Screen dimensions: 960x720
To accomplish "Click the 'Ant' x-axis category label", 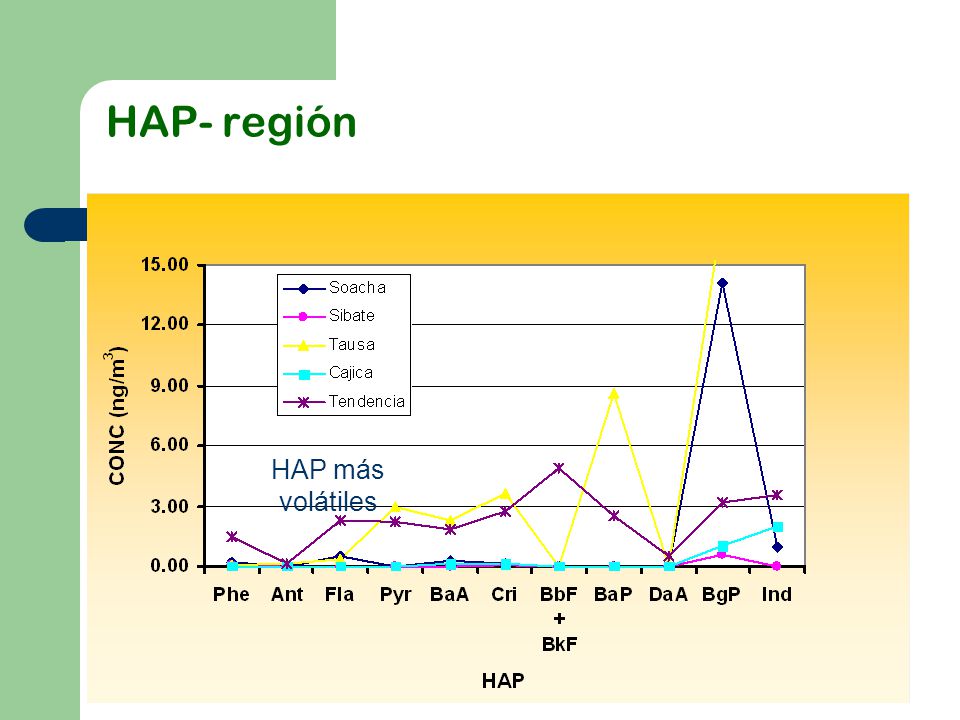I will point(287,594).
